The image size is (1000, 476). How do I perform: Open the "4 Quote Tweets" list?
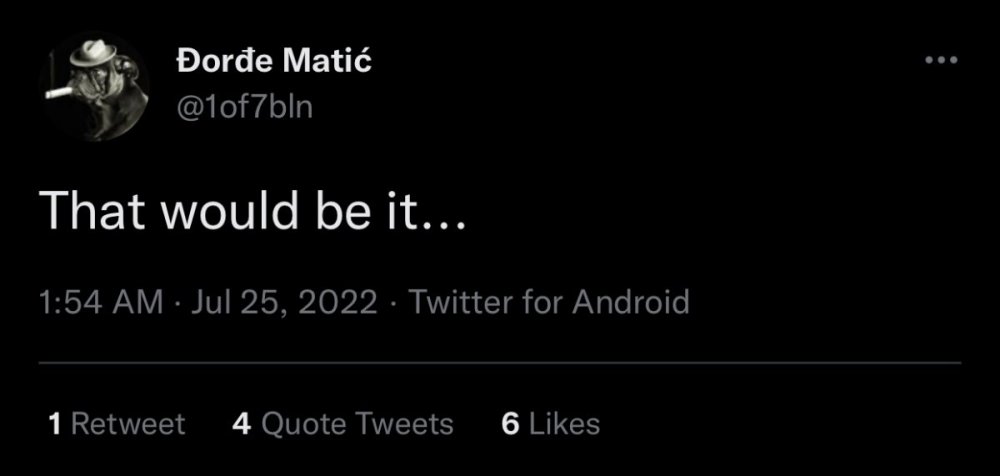coord(343,424)
